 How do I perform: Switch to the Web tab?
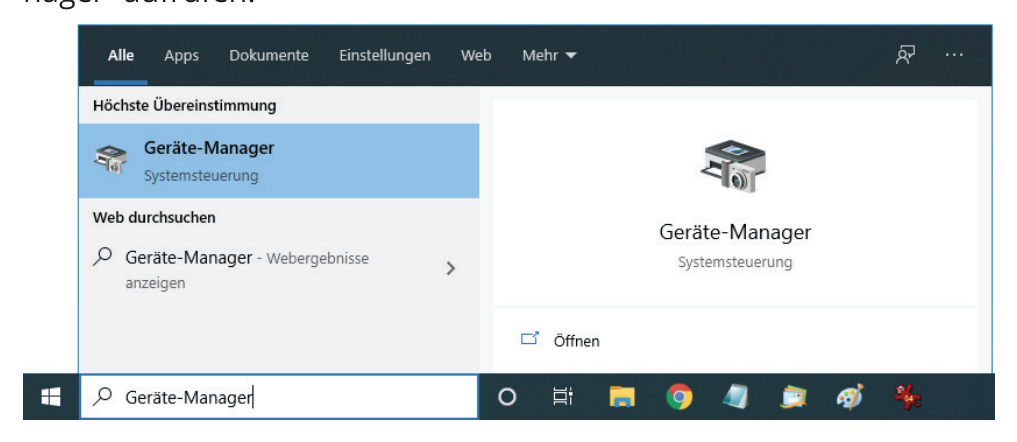coord(476,56)
